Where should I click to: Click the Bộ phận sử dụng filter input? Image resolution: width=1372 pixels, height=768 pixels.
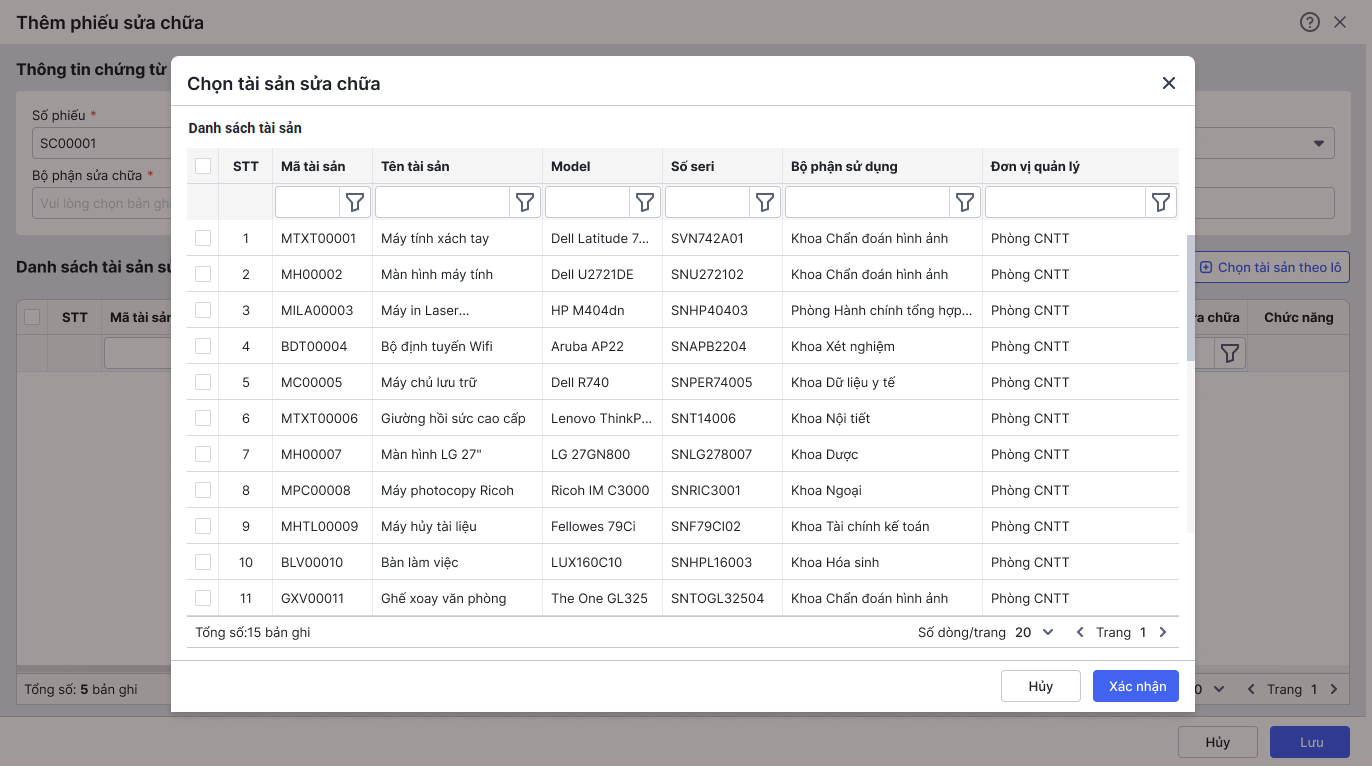pyautogui.click(x=868, y=203)
